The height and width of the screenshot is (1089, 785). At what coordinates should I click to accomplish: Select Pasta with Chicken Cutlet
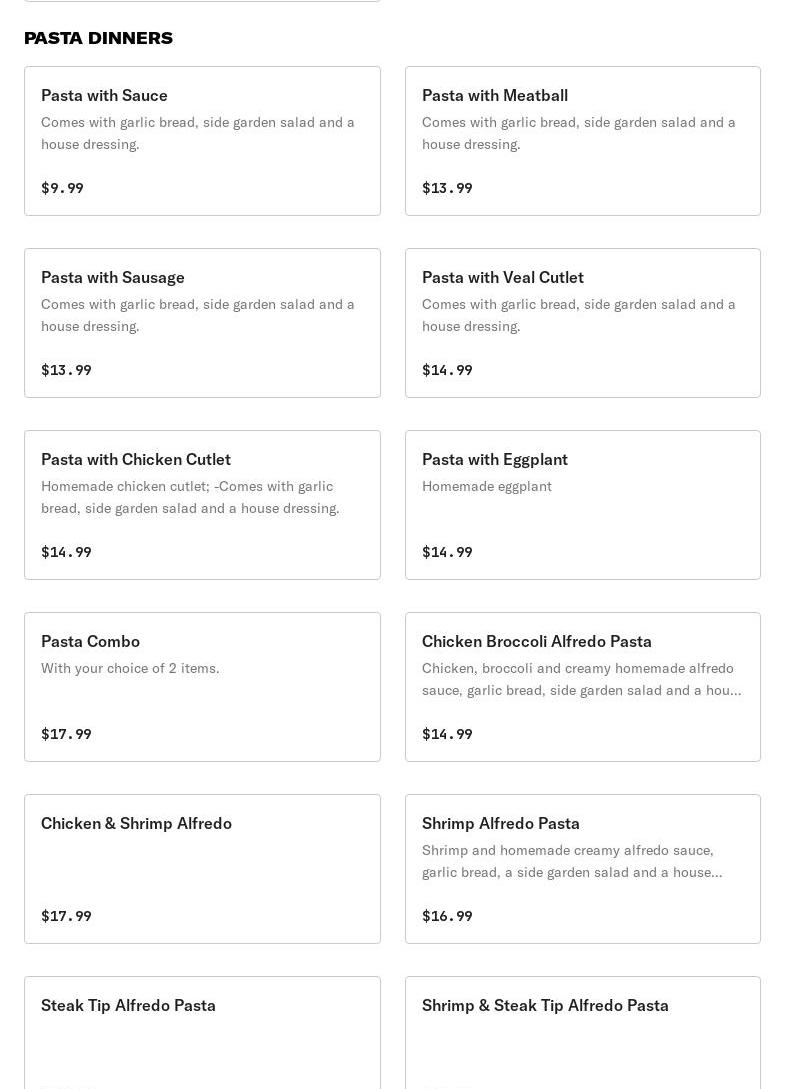[x=202, y=505]
